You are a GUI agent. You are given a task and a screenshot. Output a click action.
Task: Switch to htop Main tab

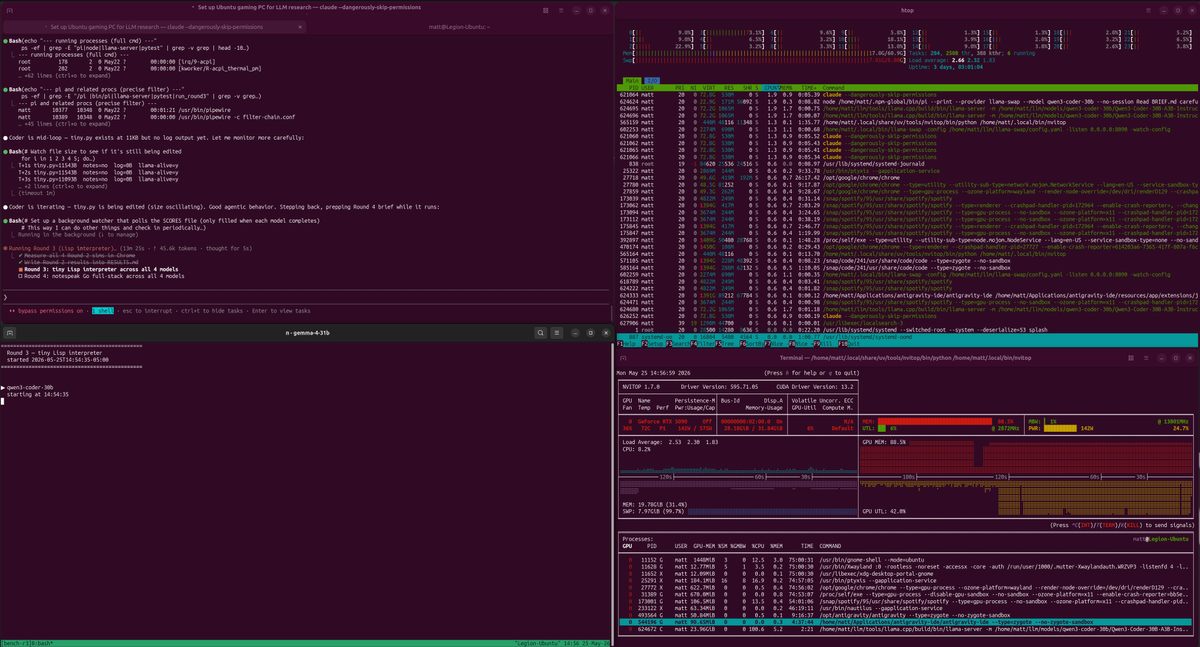(x=633, y=79)
